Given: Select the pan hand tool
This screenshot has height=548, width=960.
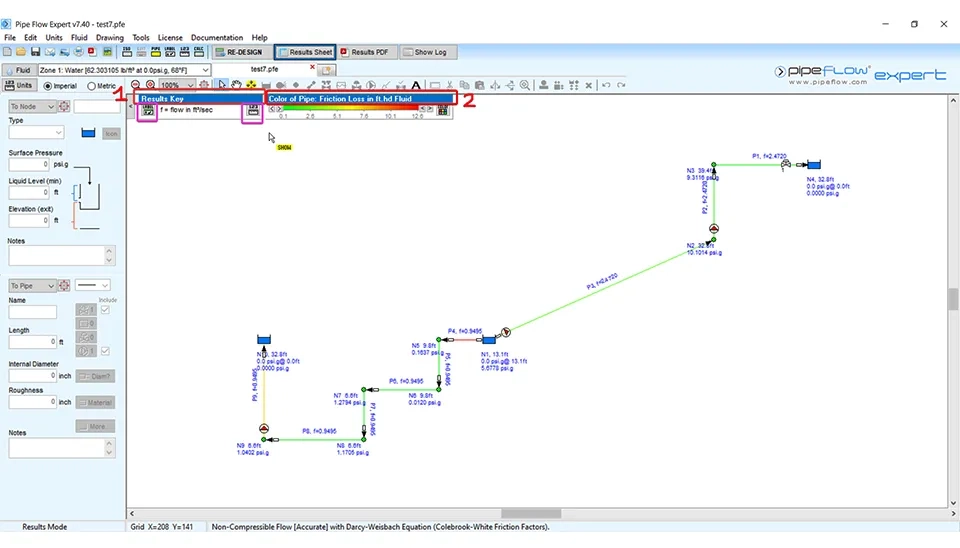Looking at the screenshot, I should 237,86.
